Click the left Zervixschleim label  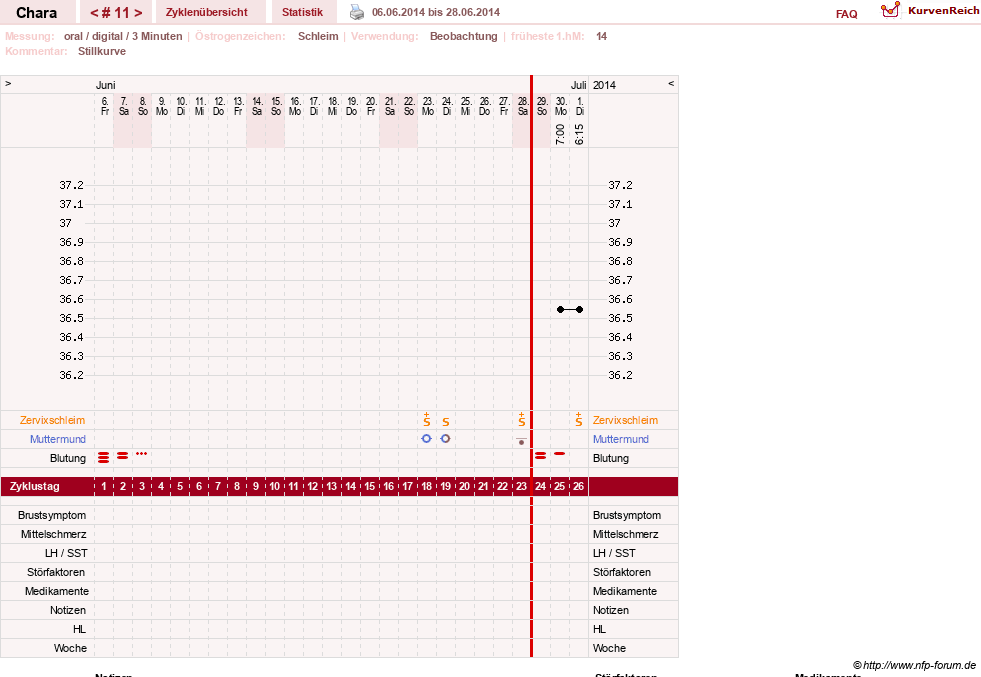click(53, 420)
